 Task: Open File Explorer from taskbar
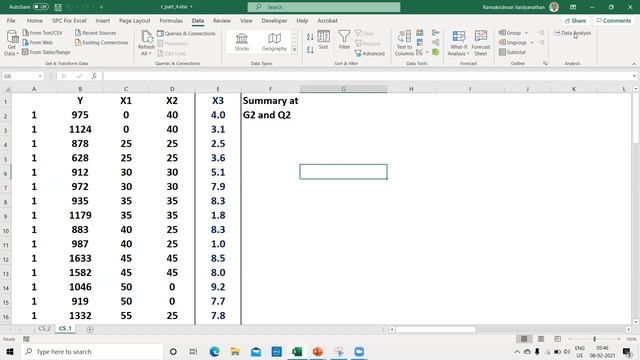tap(235, 351)
